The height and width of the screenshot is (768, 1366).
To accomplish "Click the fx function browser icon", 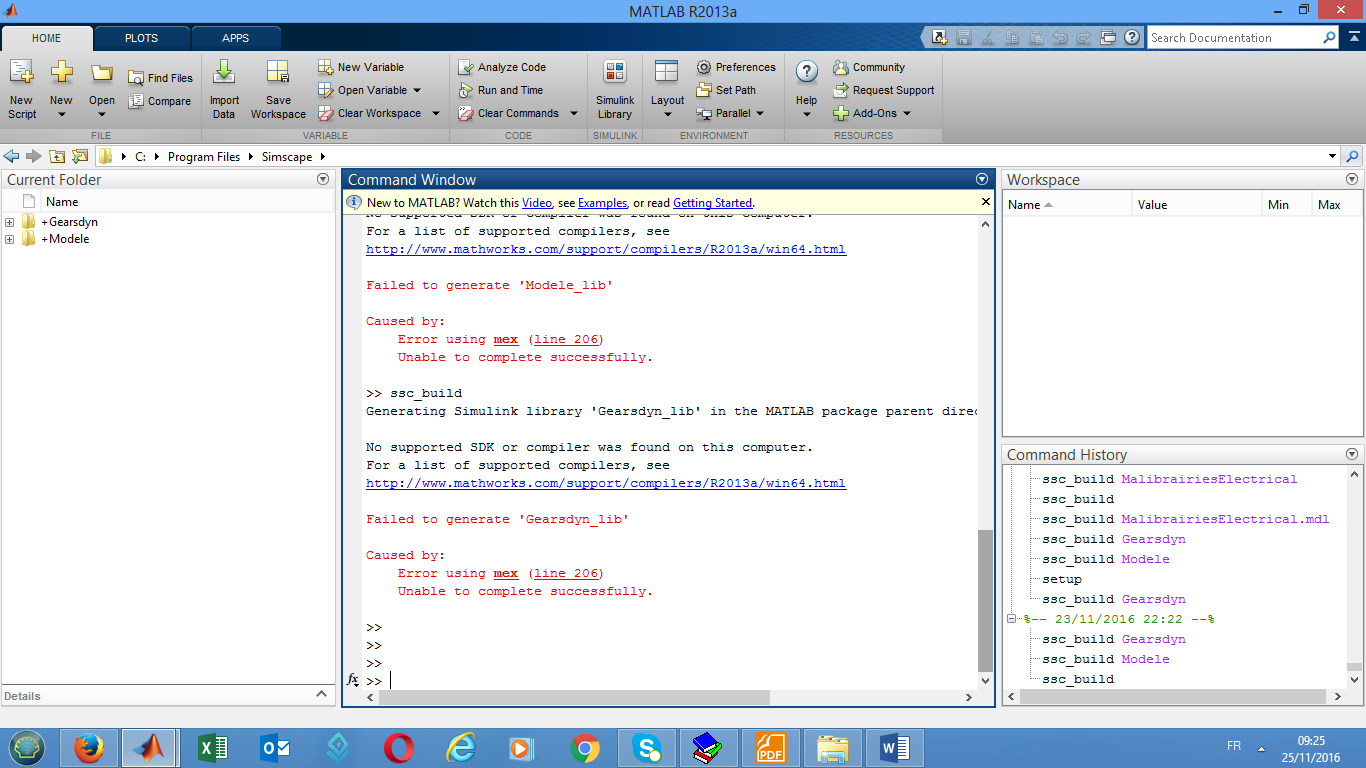I will pos(352,680).
